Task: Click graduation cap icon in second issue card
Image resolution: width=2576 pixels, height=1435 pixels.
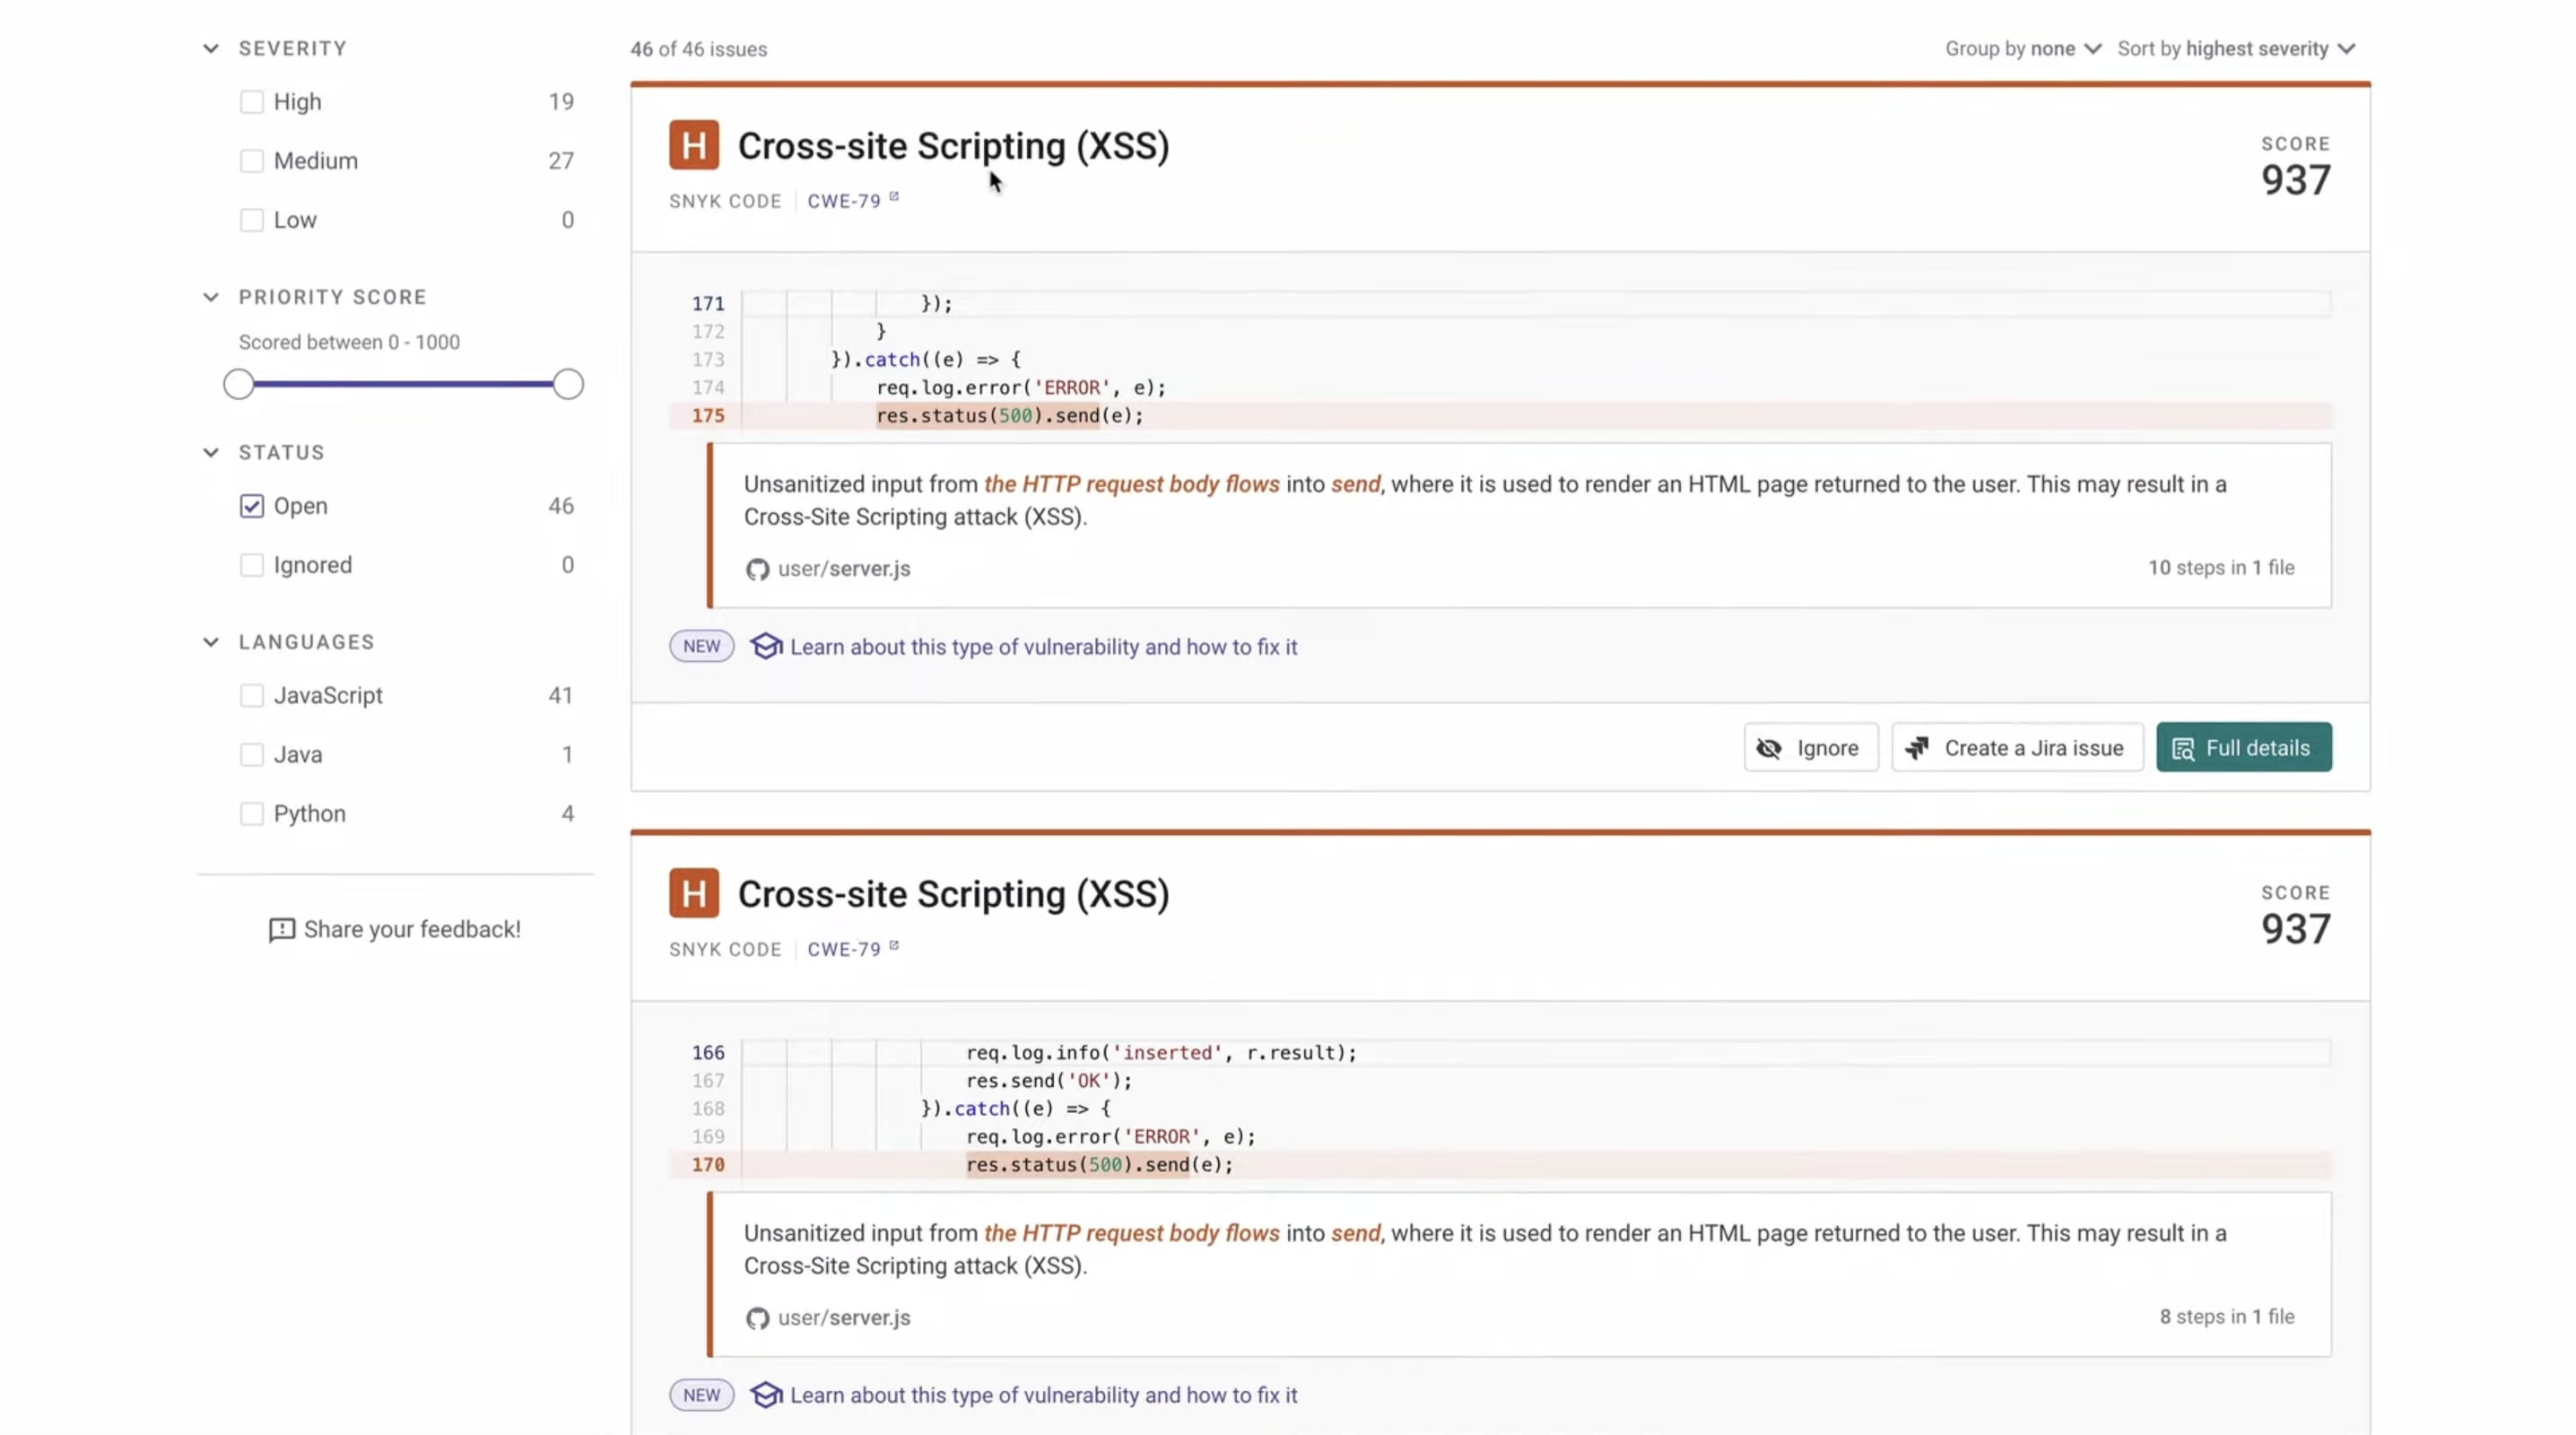Action: [x=766, y=1394]
